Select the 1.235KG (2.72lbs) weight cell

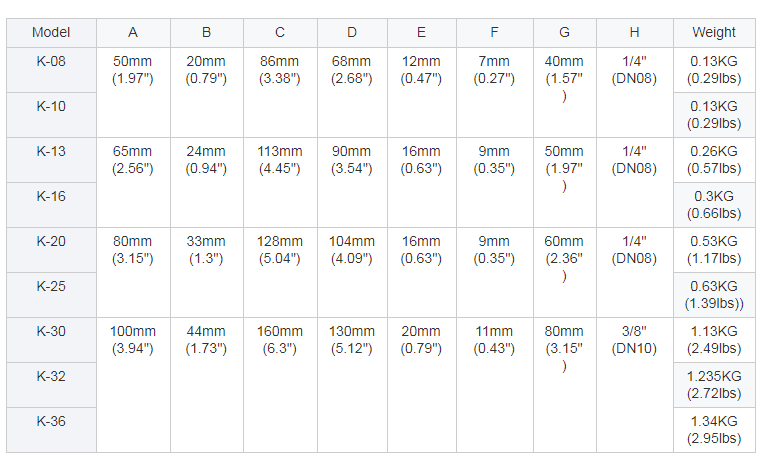coord(713,385)
